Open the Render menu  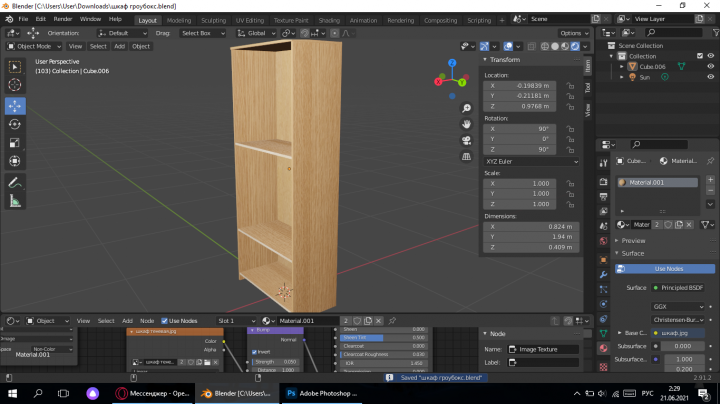tap(63, 19)
